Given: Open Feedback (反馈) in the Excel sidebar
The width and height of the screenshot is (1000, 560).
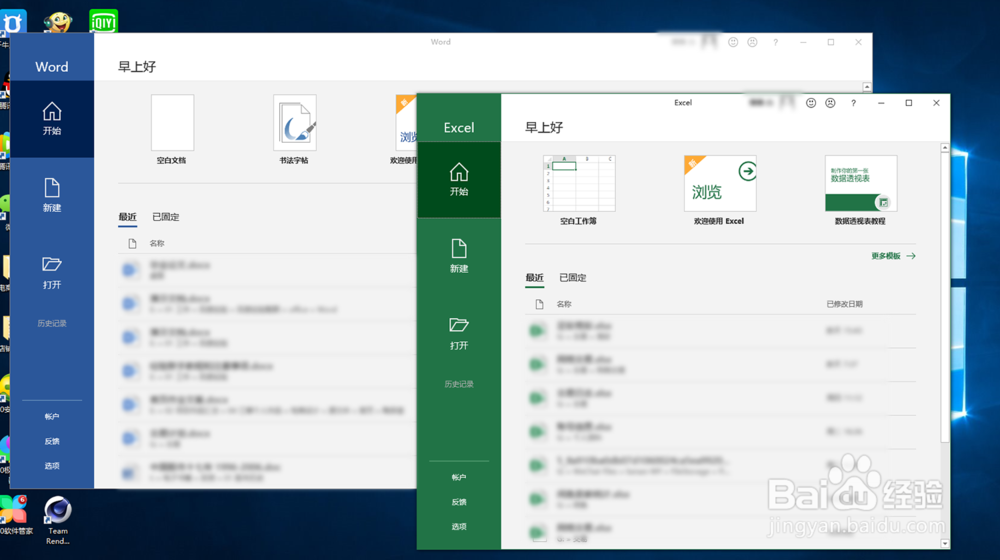Looking at the screenshot, I should point(459,502).
